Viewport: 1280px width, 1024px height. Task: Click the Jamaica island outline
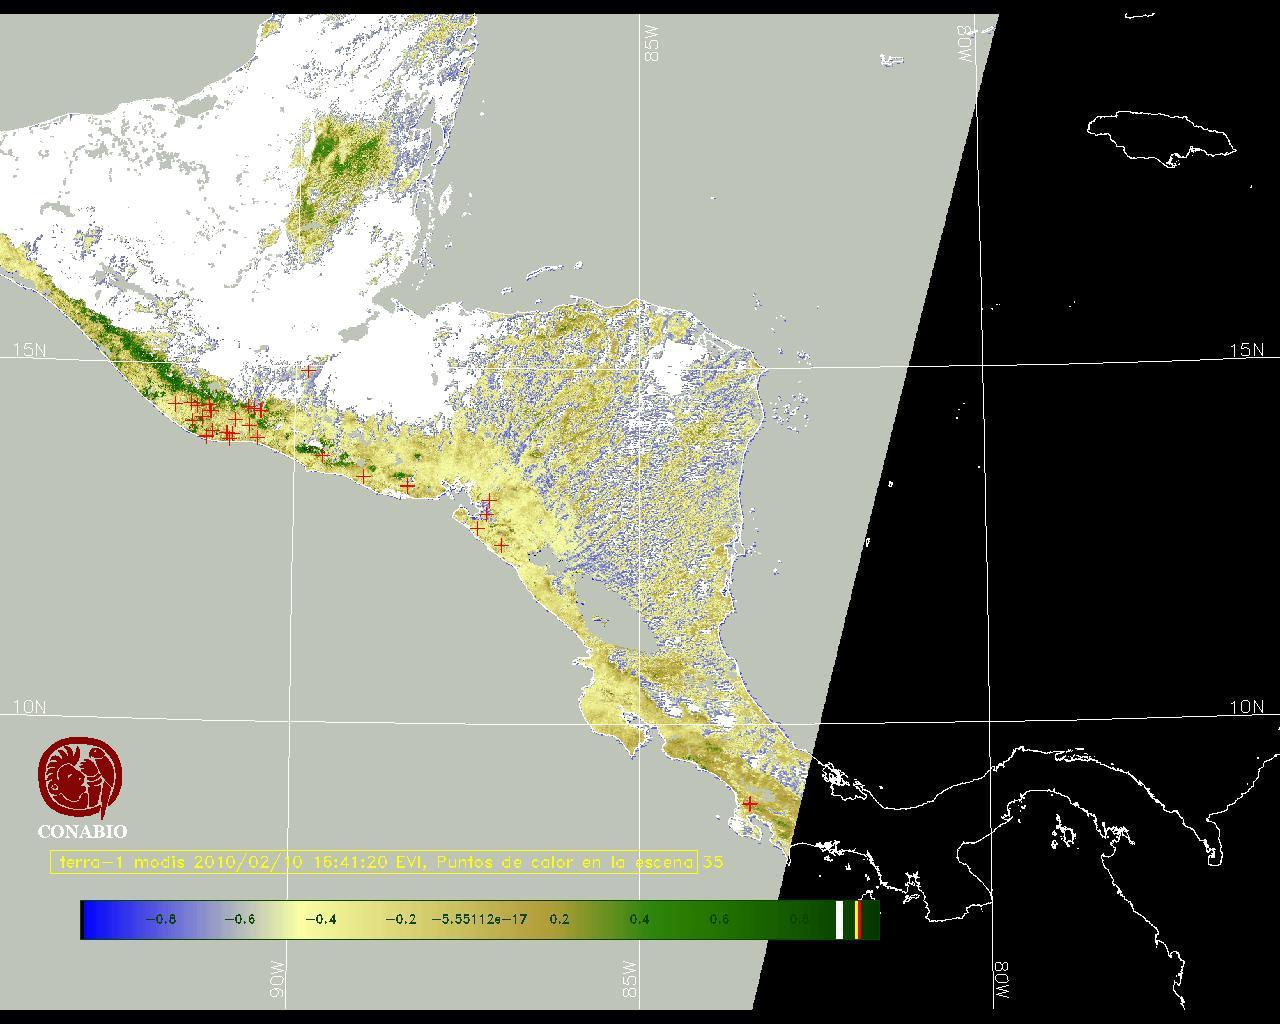pos(1160,136)
